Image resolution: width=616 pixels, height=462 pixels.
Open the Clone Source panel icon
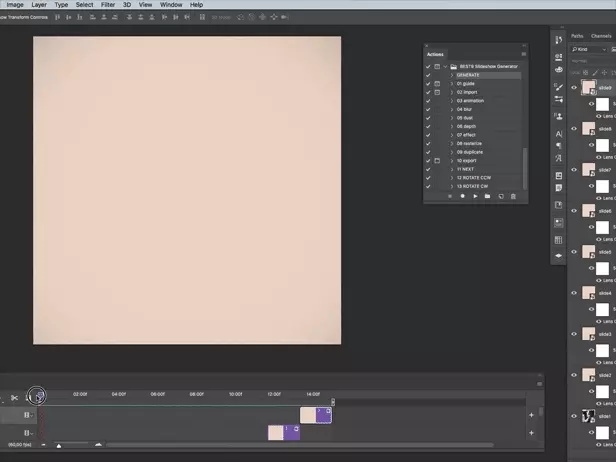[558, 116]
